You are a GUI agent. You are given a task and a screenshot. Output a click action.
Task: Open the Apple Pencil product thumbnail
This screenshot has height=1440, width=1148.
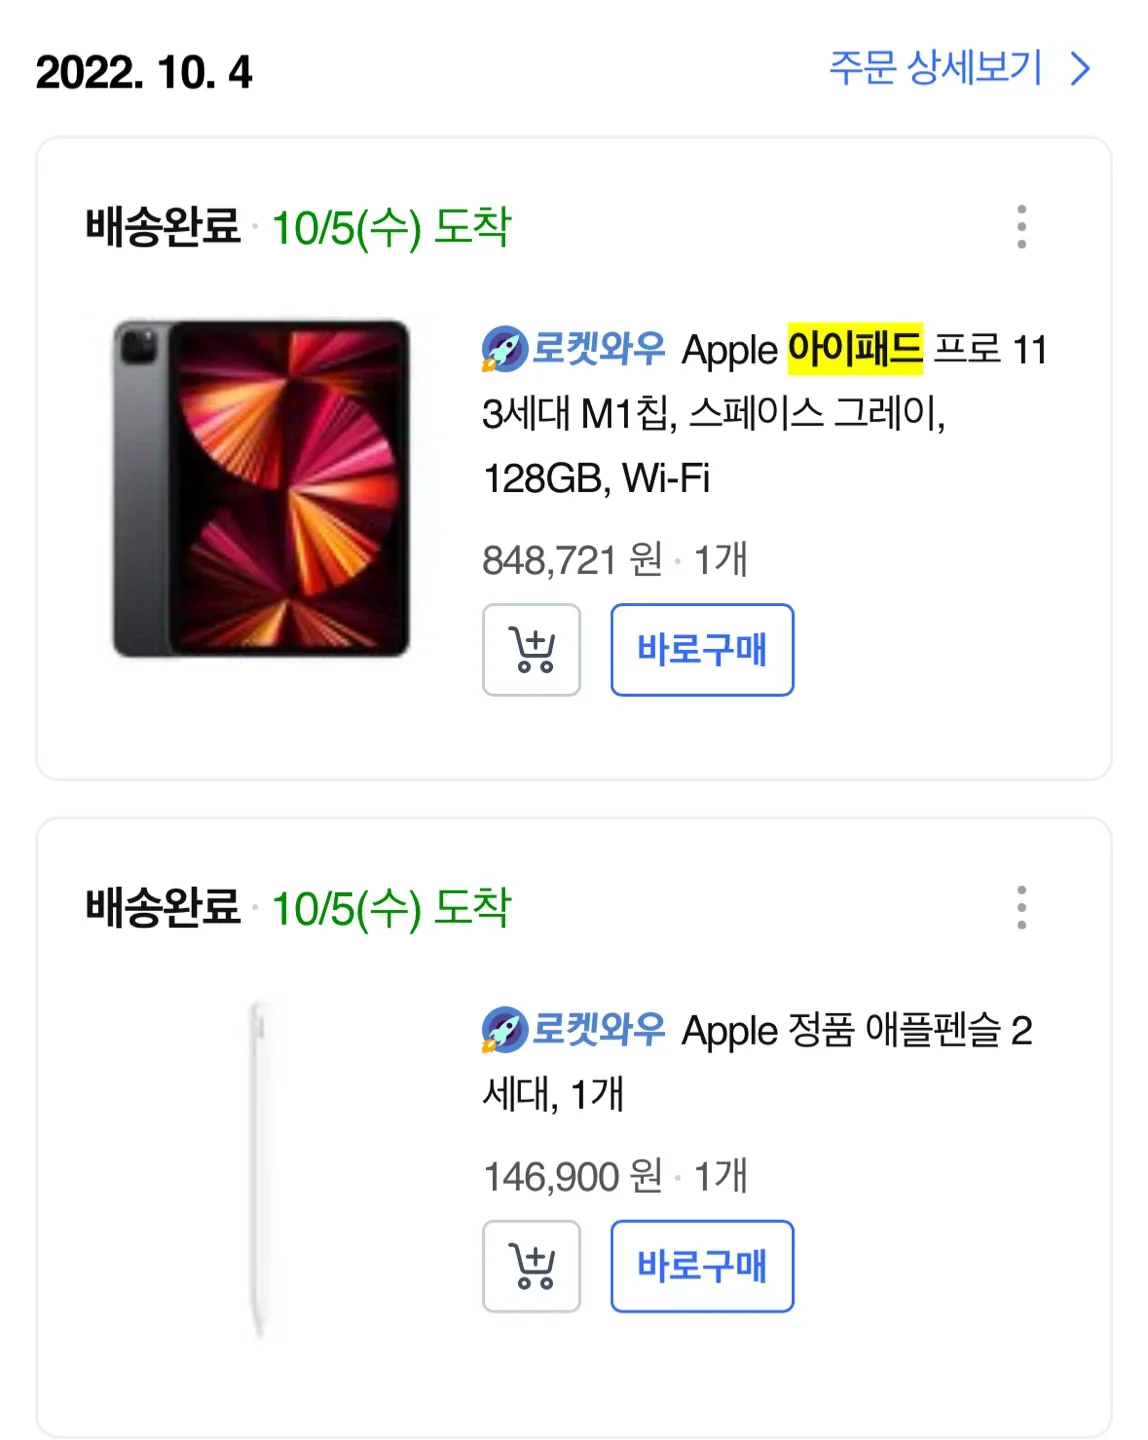click(x=258, y=1168)
